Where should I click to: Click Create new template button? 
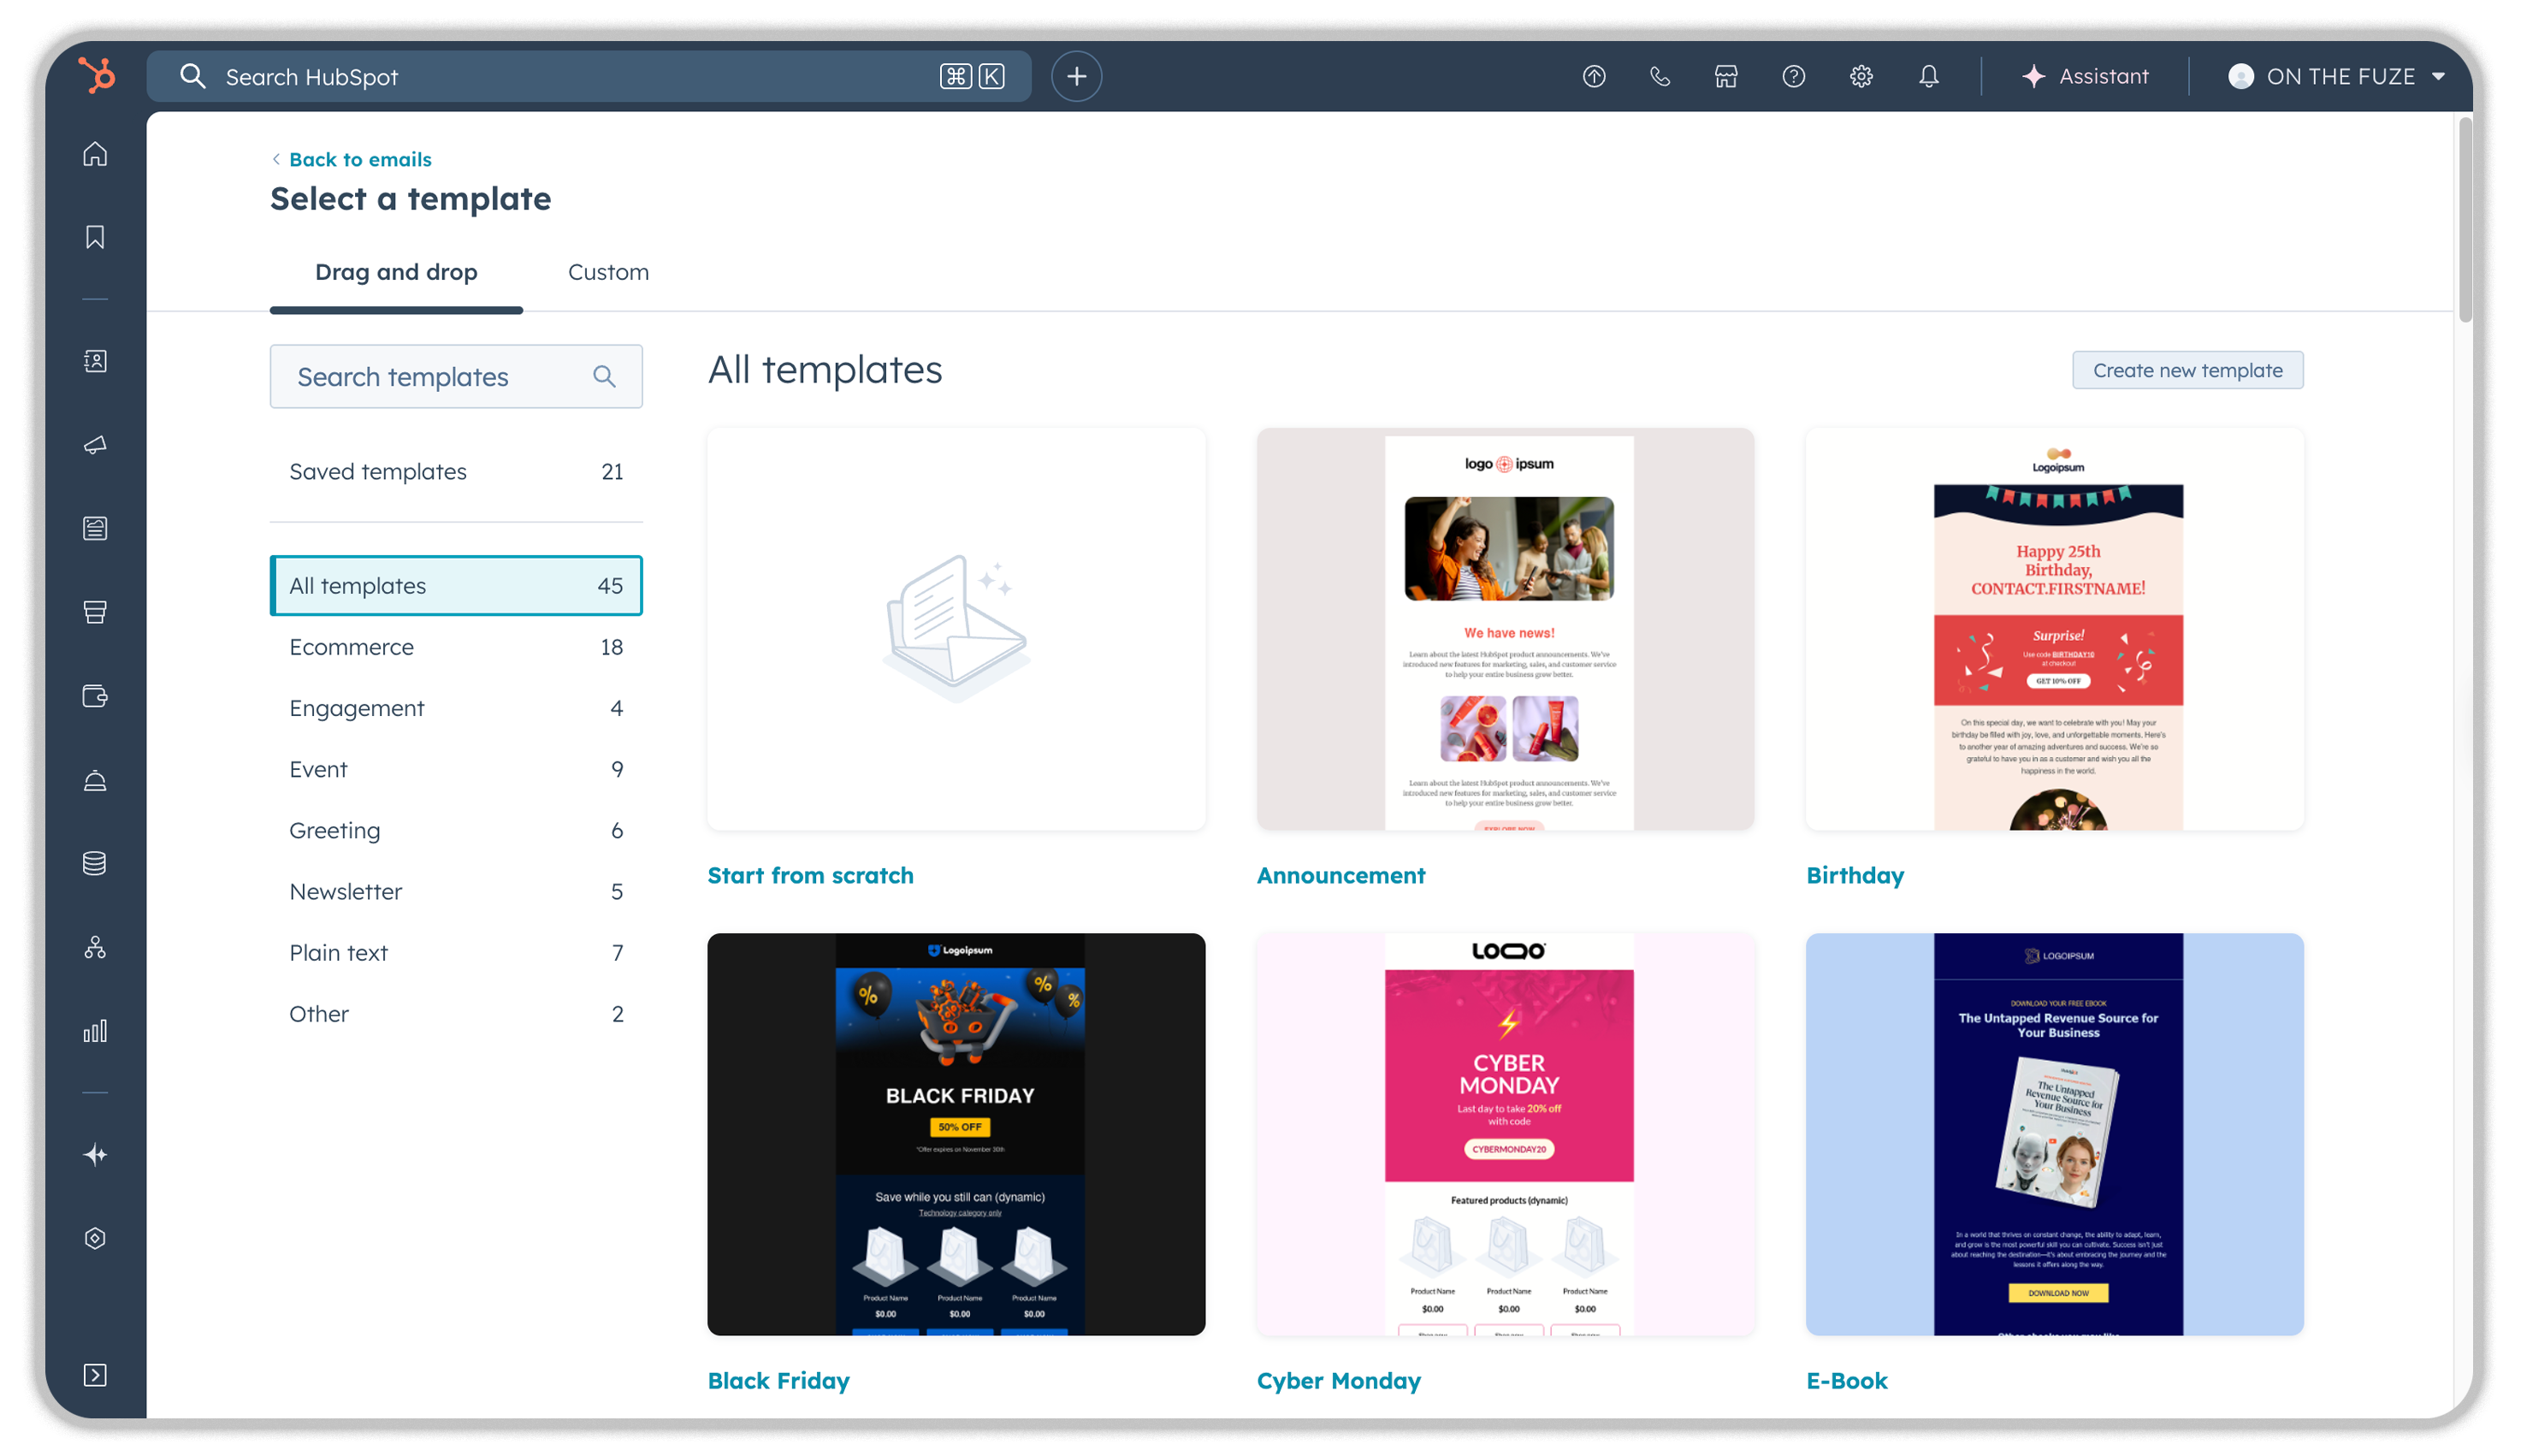point(2187,370)
